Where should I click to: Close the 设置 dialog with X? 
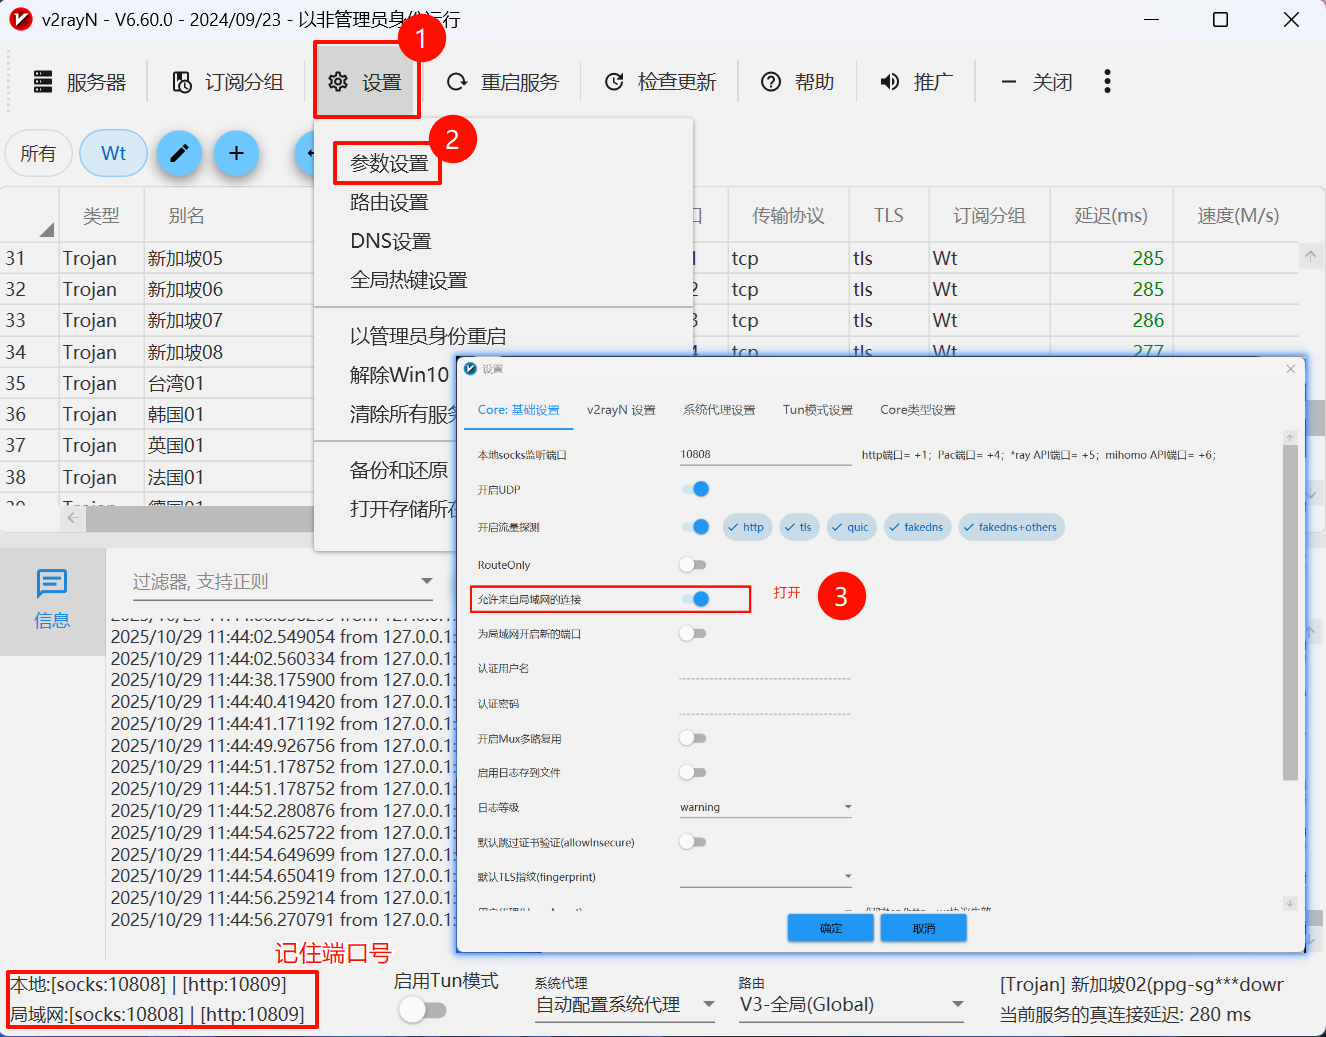(x=1290, y=369)
